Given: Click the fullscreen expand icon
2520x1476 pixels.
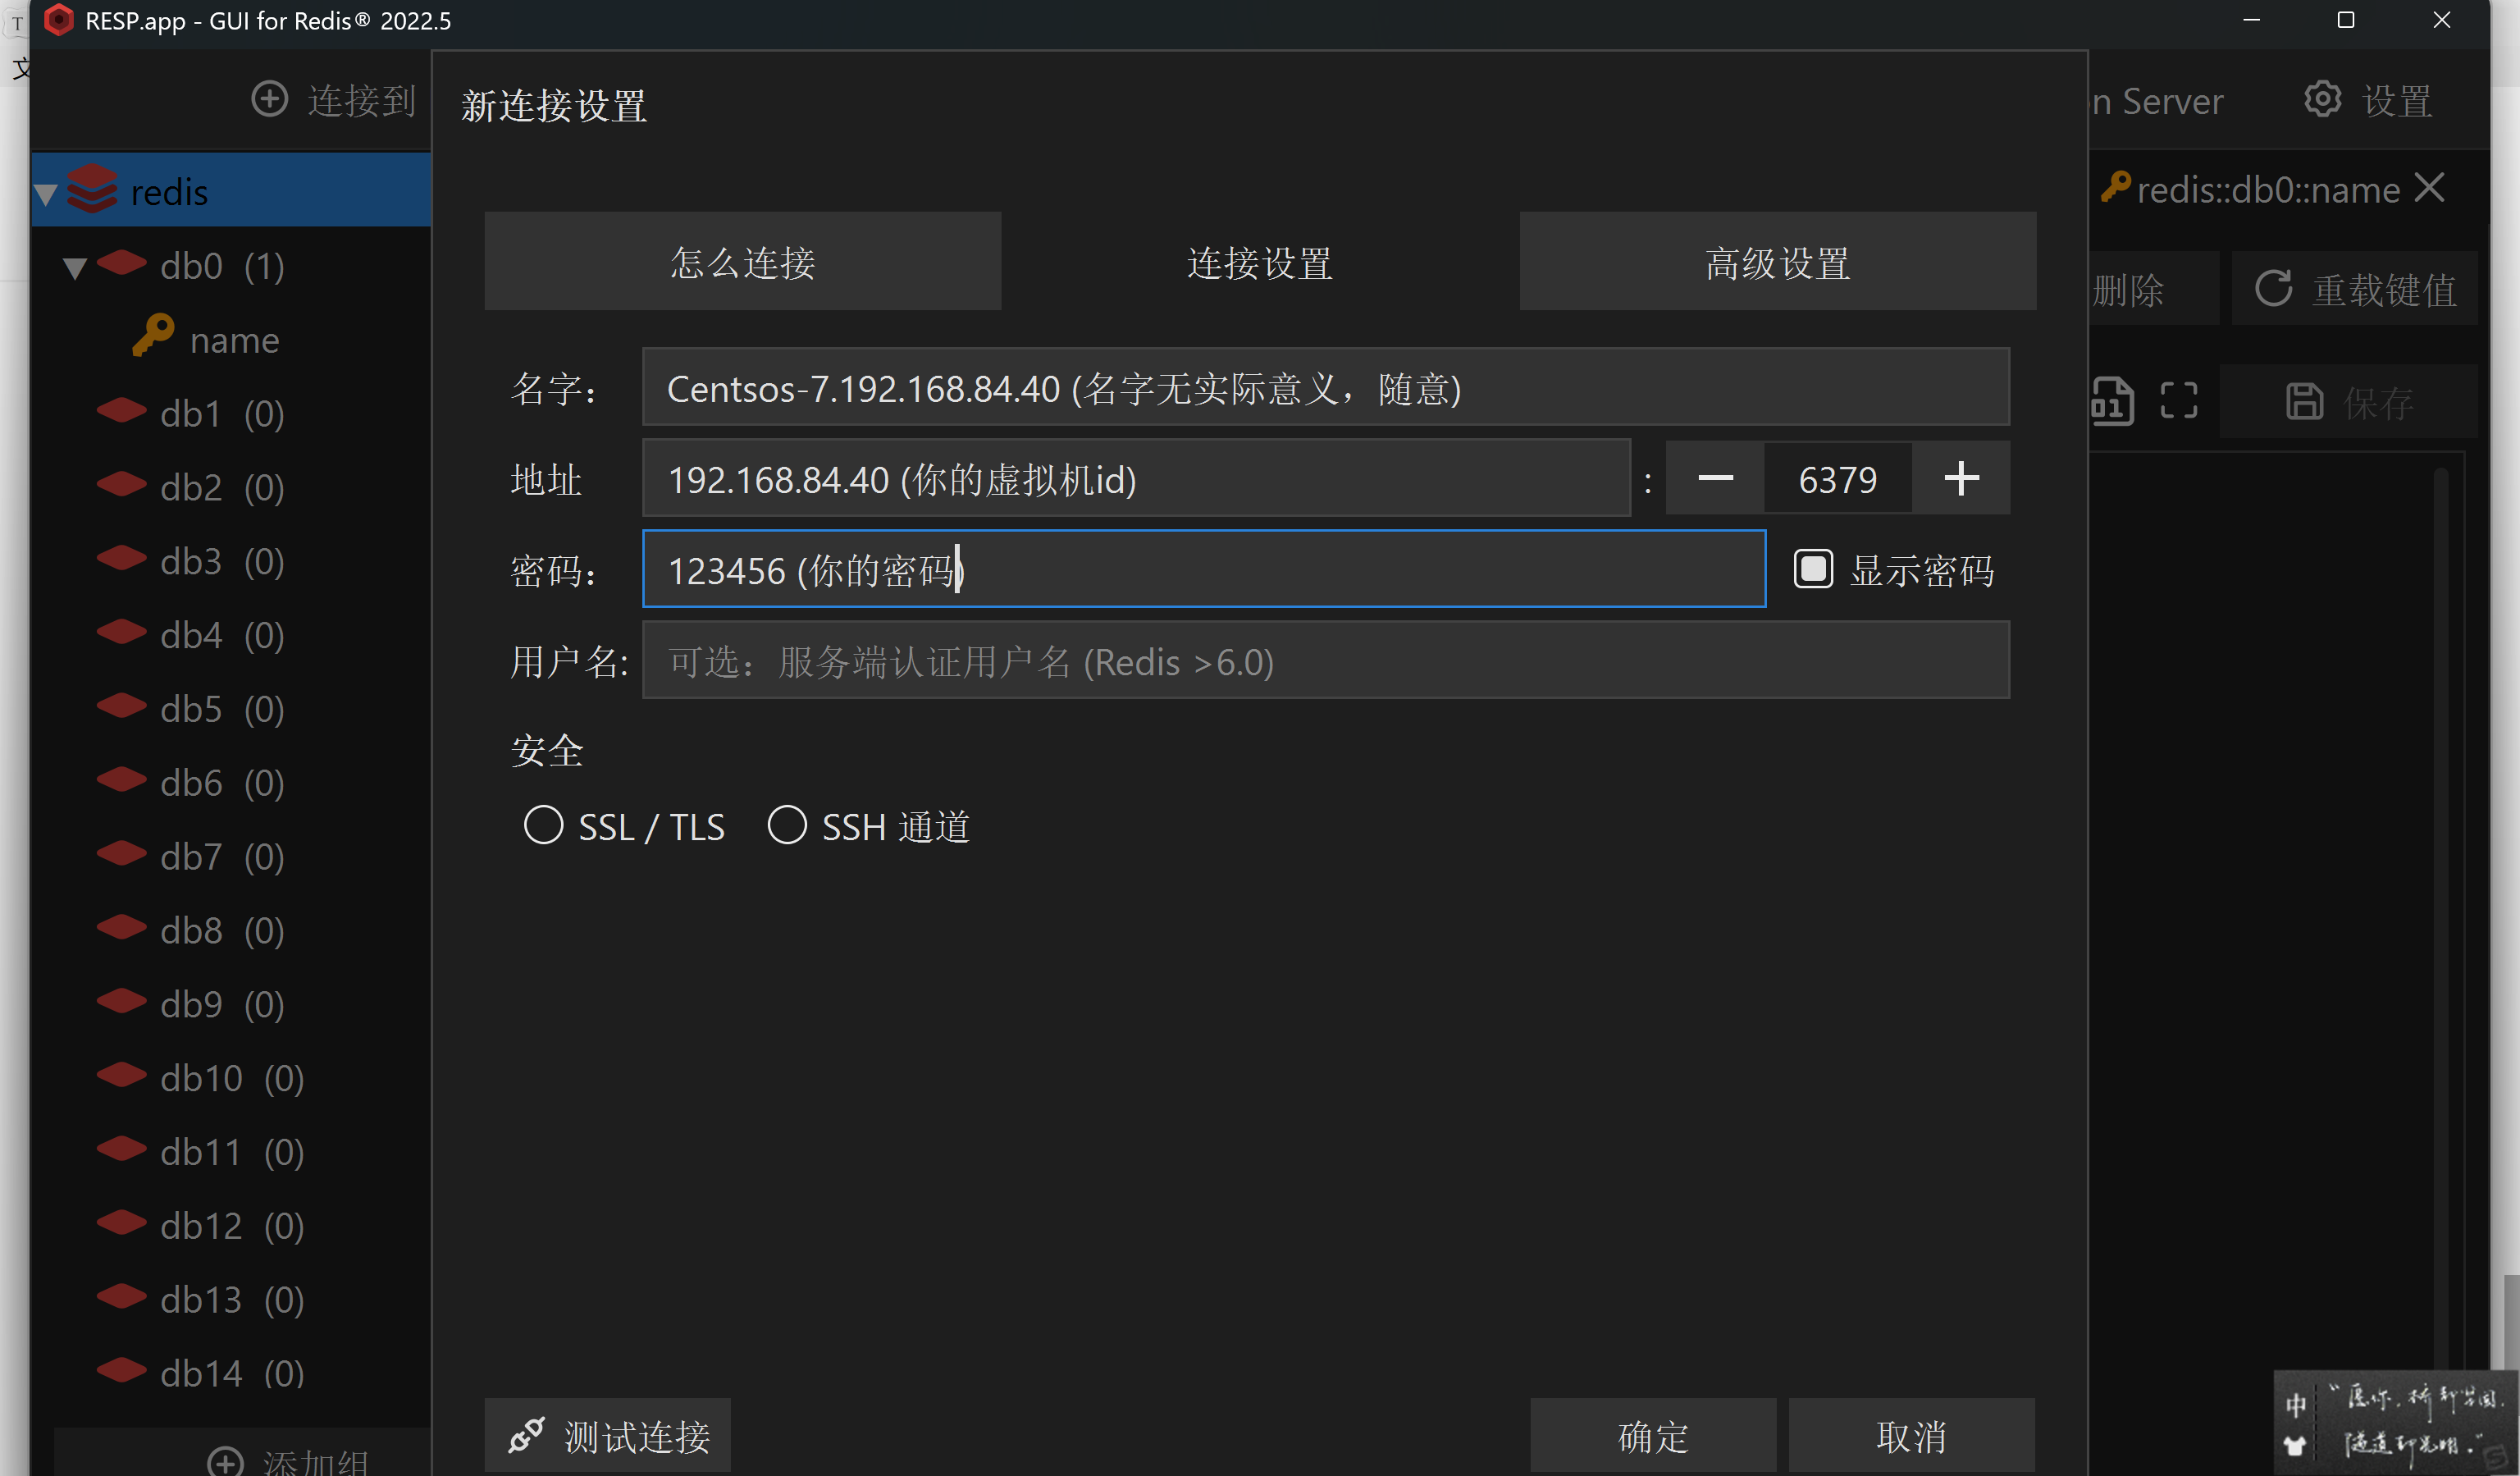Looking at the screenshot, I should coord(2178,401).
